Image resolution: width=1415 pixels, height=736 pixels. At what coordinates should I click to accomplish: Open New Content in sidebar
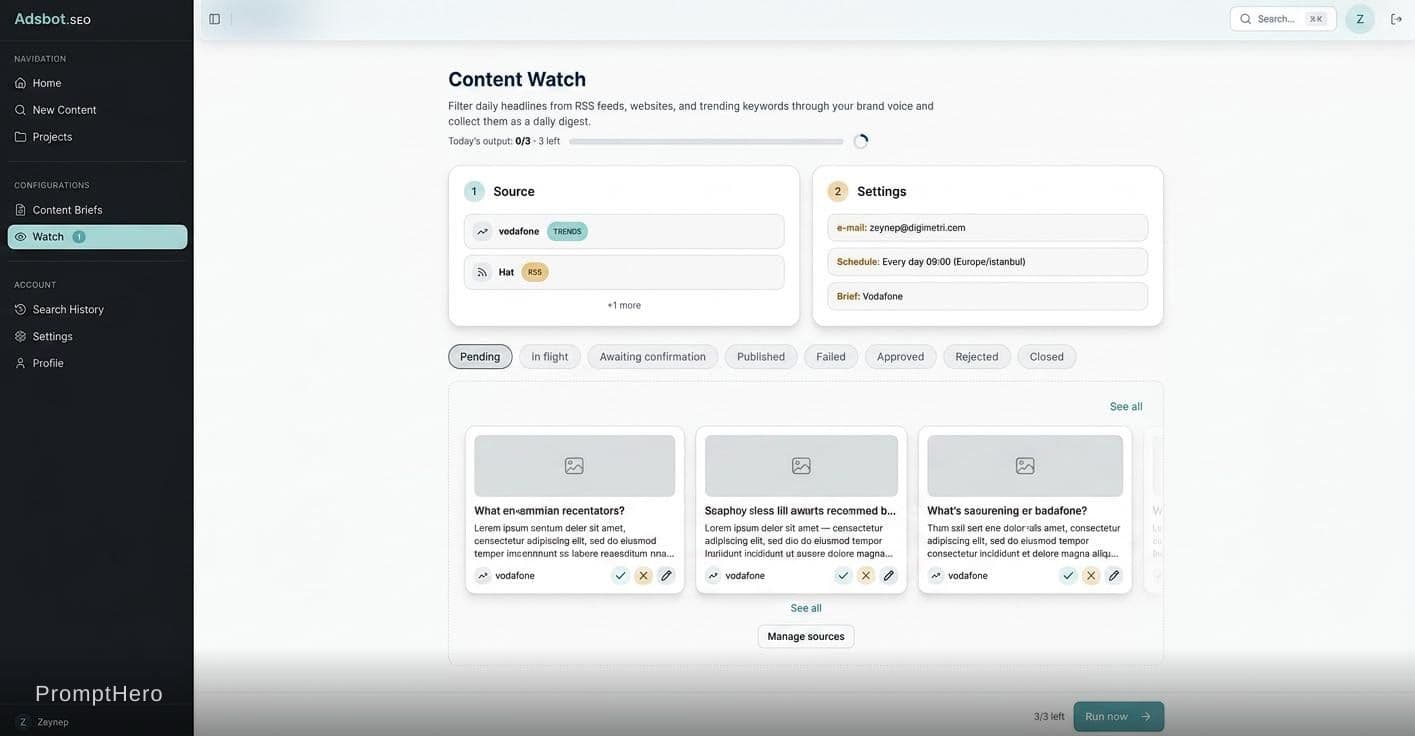[97, 110]
